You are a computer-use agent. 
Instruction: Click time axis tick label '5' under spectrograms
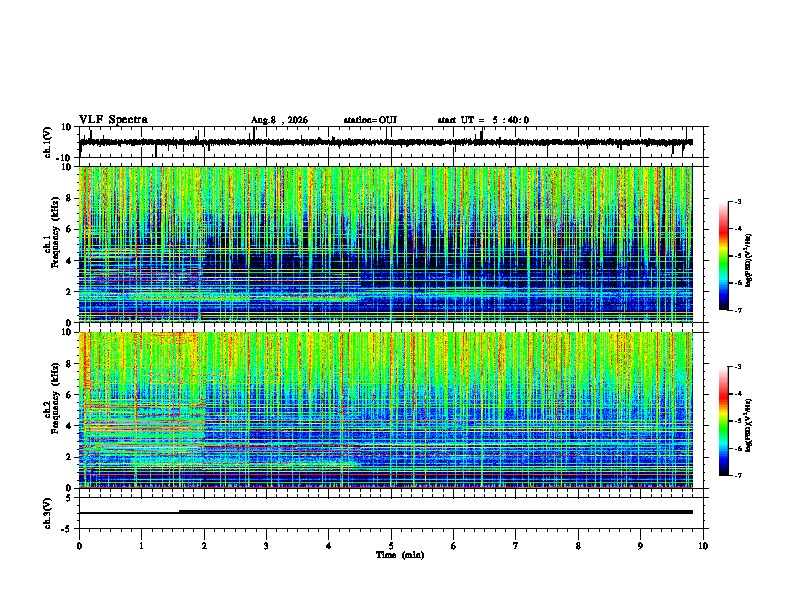click(x=391, y=546)
